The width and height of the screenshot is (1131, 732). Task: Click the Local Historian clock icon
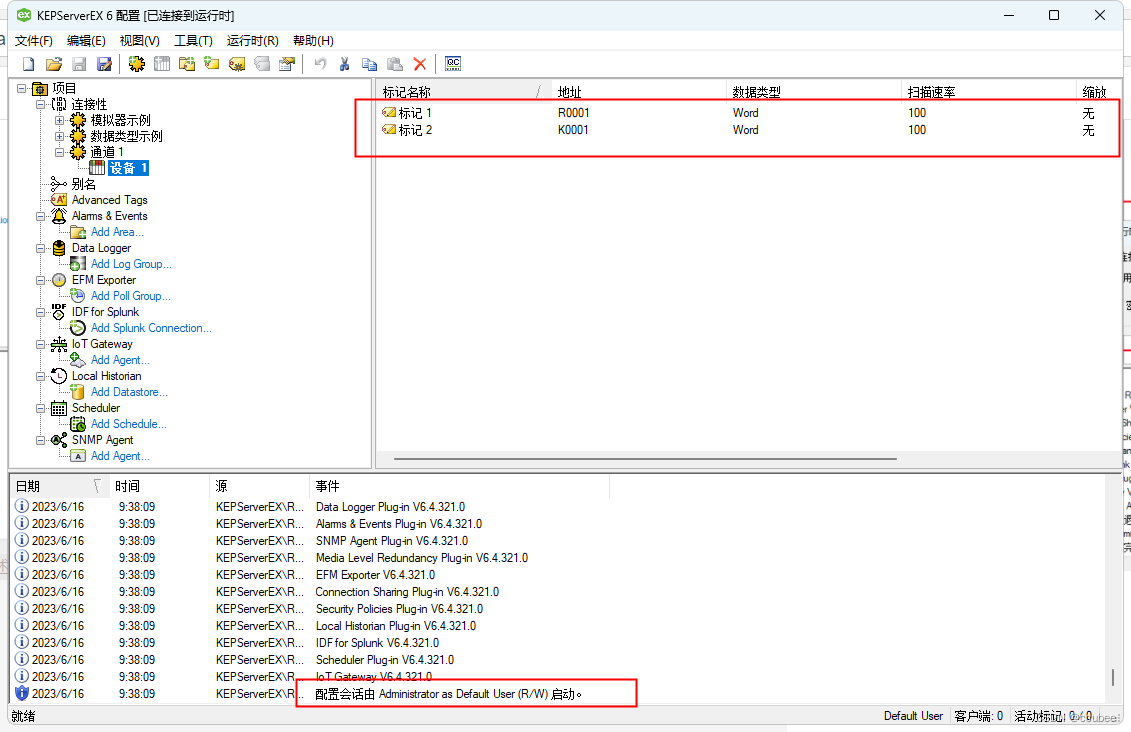(x=58, y=376)
